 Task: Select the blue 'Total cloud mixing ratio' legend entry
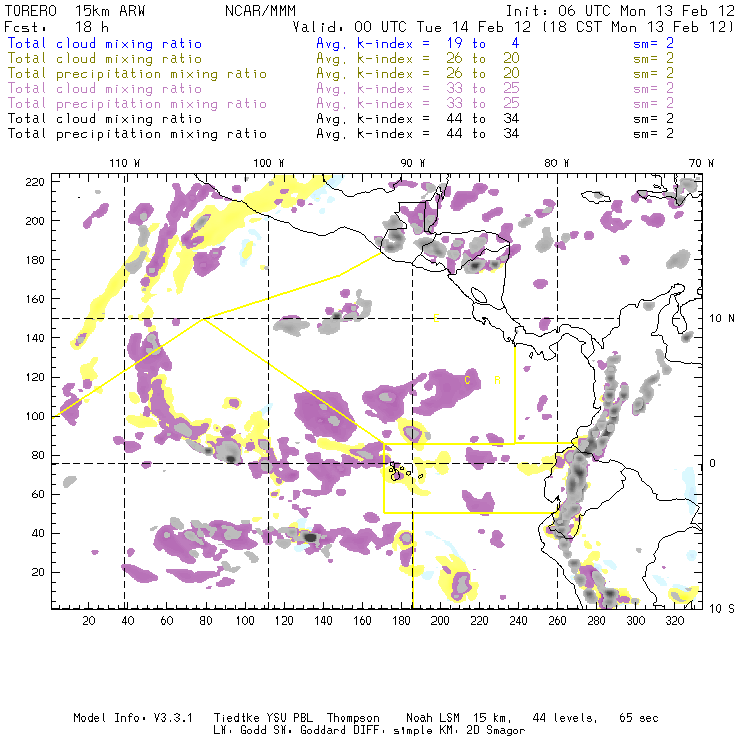[x=105, y=44]
